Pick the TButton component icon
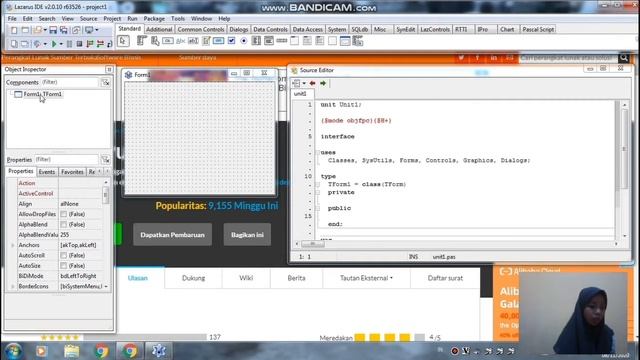Screen dimensions: 640x360 [168, 41]
